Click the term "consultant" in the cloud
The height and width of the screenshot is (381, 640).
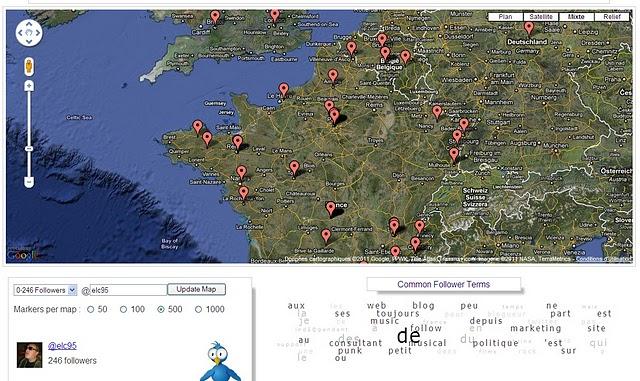click(356, 343)
